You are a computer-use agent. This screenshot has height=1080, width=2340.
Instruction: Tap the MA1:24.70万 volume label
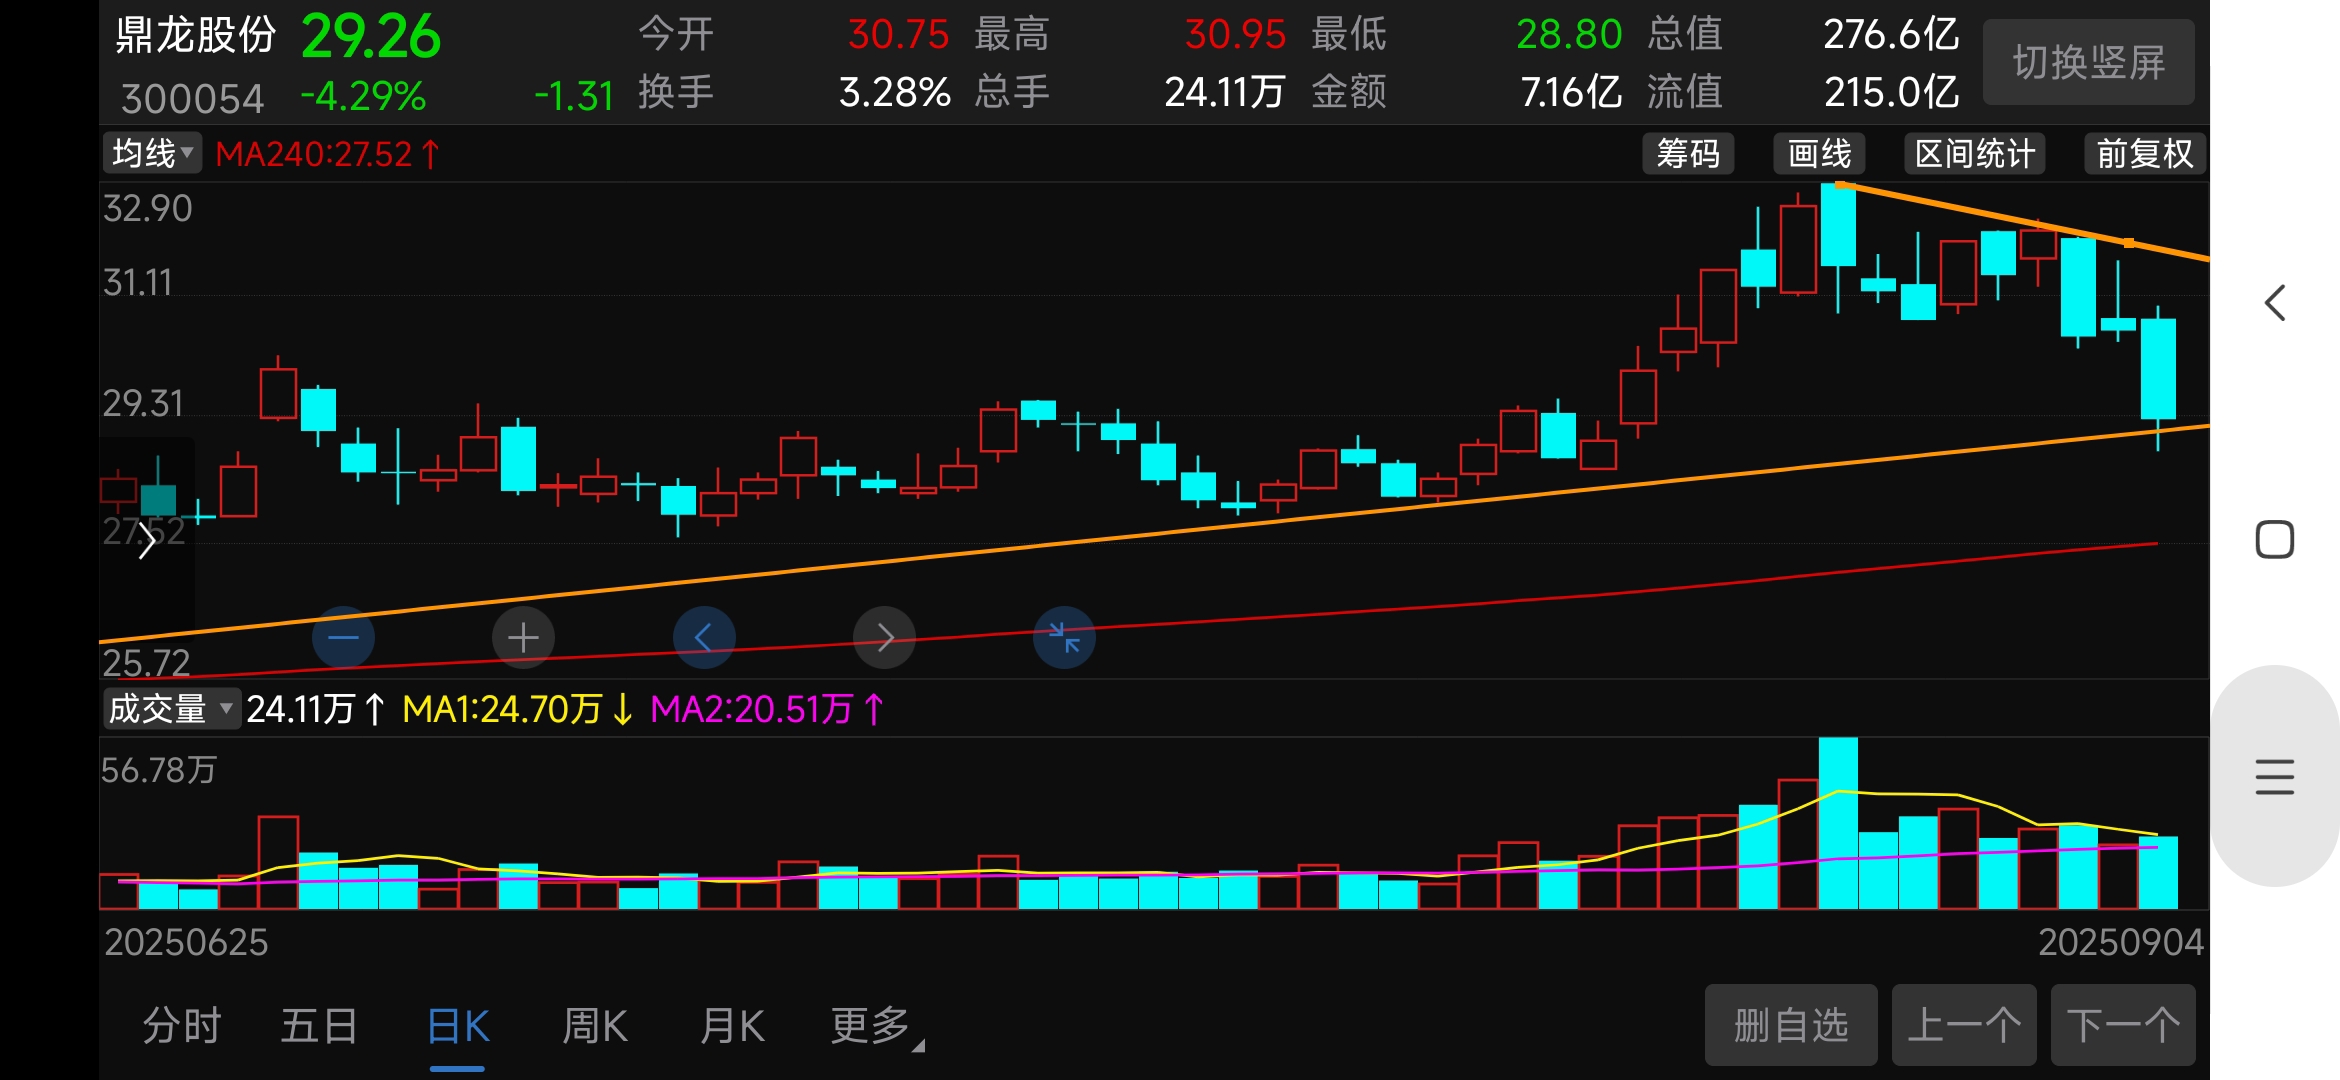pyautogui.click(x=518, y=709)
